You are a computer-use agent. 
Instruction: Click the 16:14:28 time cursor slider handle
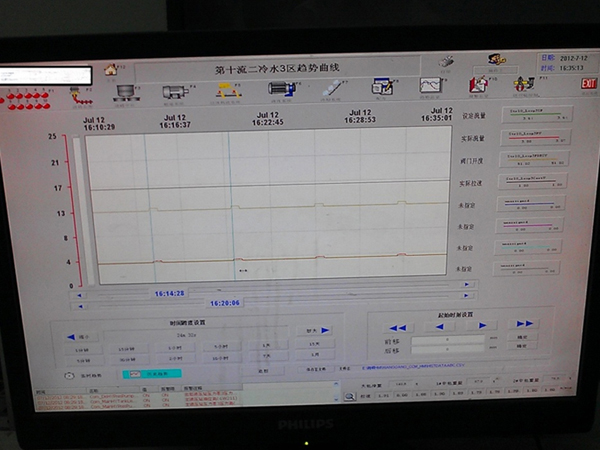170,293
